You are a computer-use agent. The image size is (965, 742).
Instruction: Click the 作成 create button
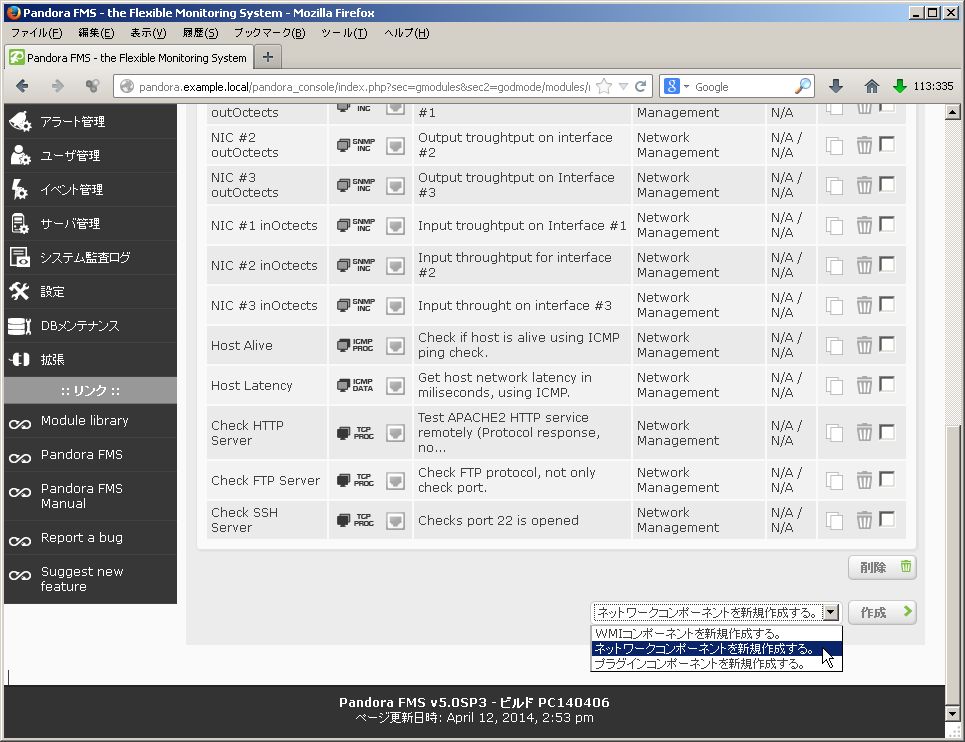click(882, 612)
